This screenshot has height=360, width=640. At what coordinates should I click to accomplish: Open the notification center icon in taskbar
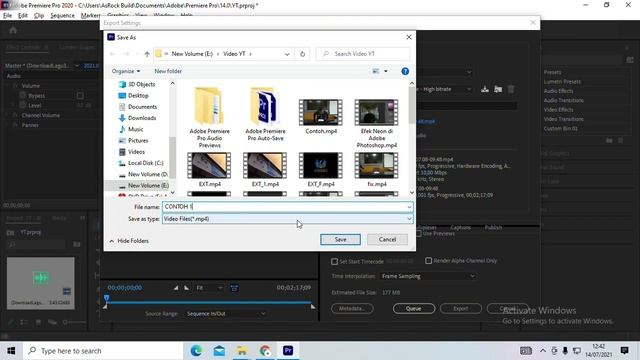pos(624,351)
